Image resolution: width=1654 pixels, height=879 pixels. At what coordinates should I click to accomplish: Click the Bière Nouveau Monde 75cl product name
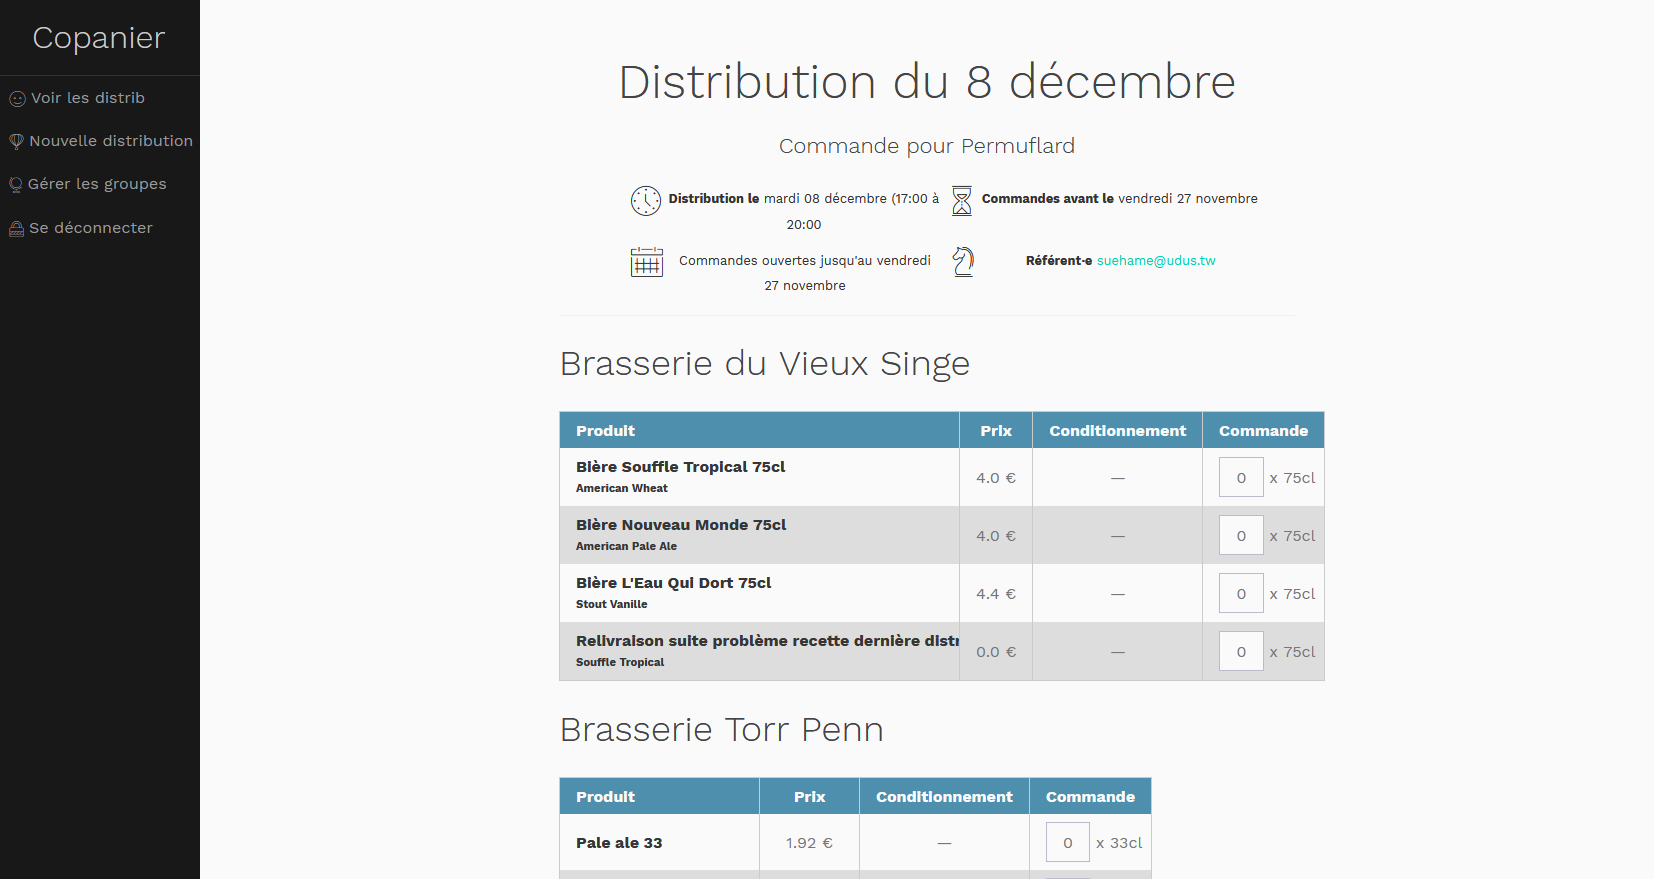pyautogui.click(x=681, y=525)
